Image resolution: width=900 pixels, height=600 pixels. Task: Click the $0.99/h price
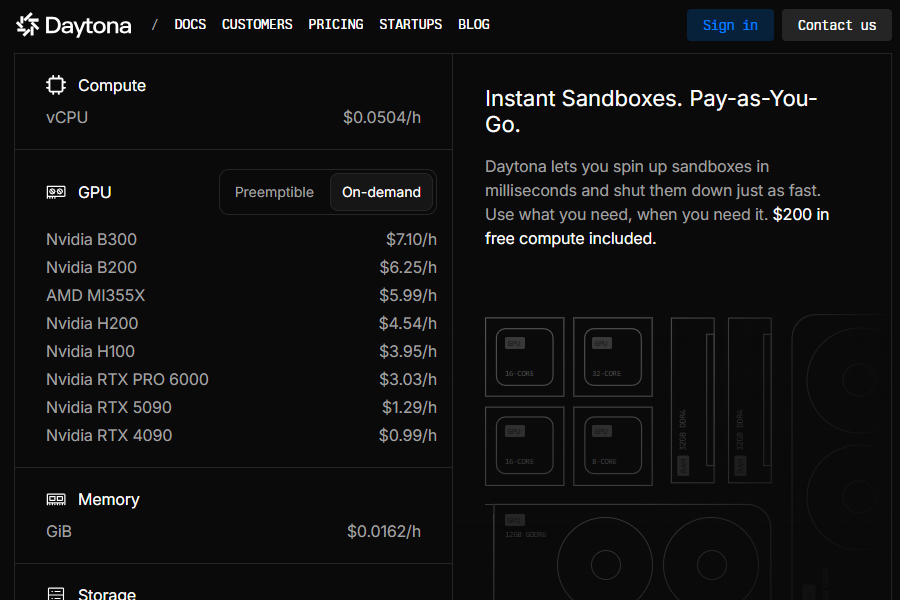pos(408,436)
